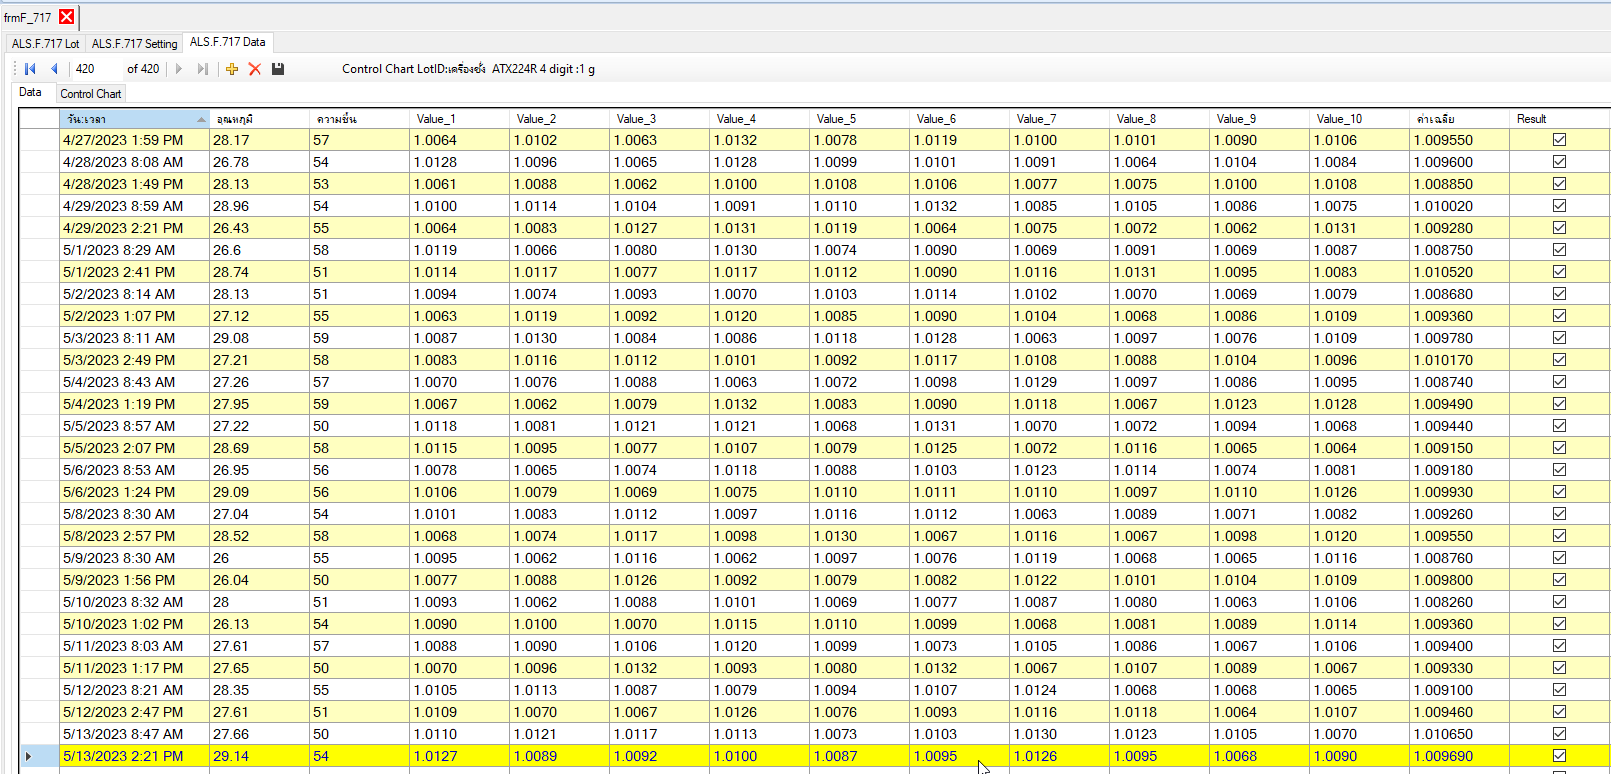Screen dimensions: 1611x774
Task: Move to the previous record
Action: (x=54, y=69)
